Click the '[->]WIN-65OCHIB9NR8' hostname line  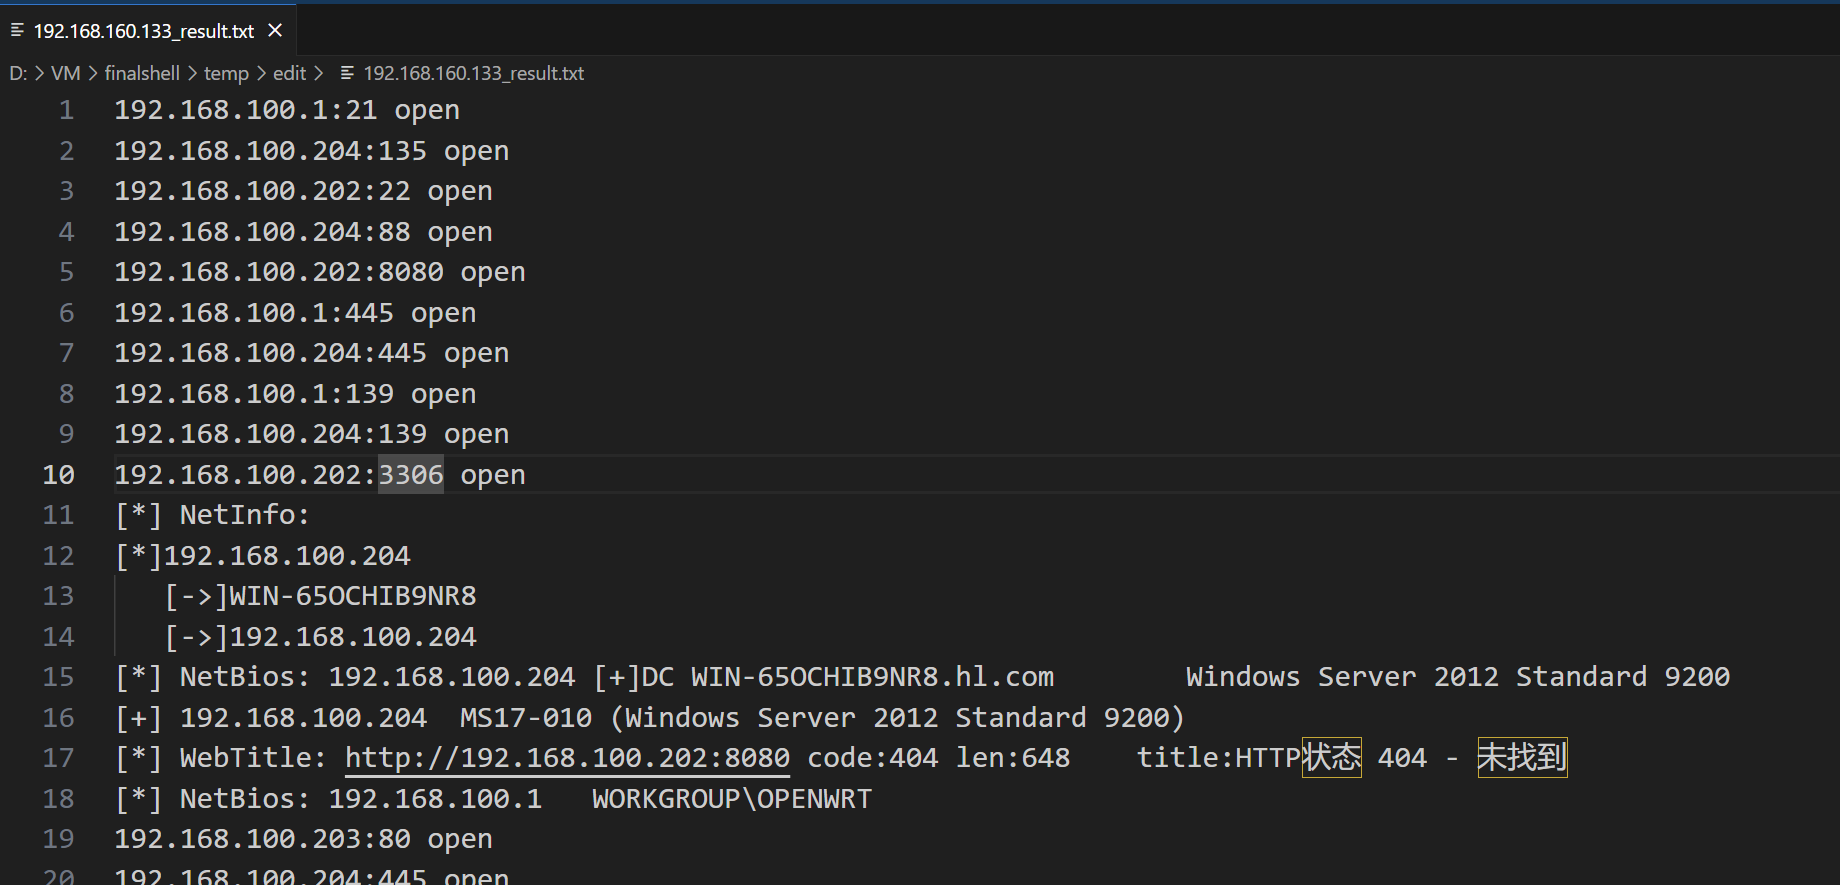click(x=320, y=596)
